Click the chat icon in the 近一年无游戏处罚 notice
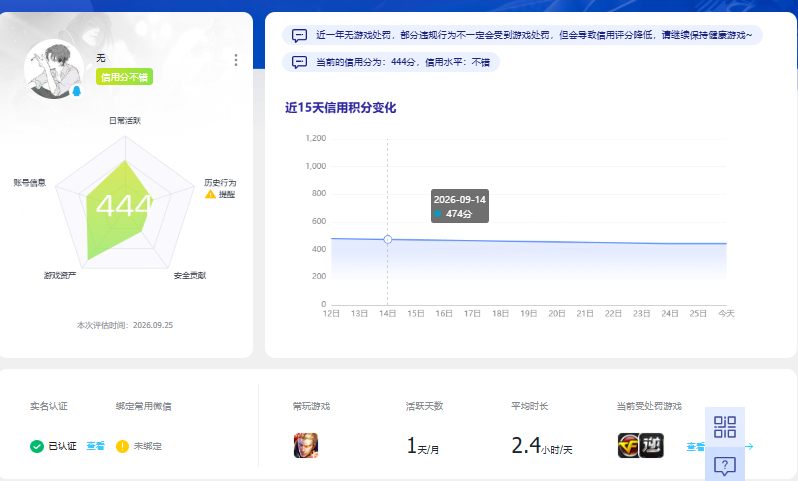Viewport: 798px width, 481px height. pyautogui.click(x=299, y=35)
